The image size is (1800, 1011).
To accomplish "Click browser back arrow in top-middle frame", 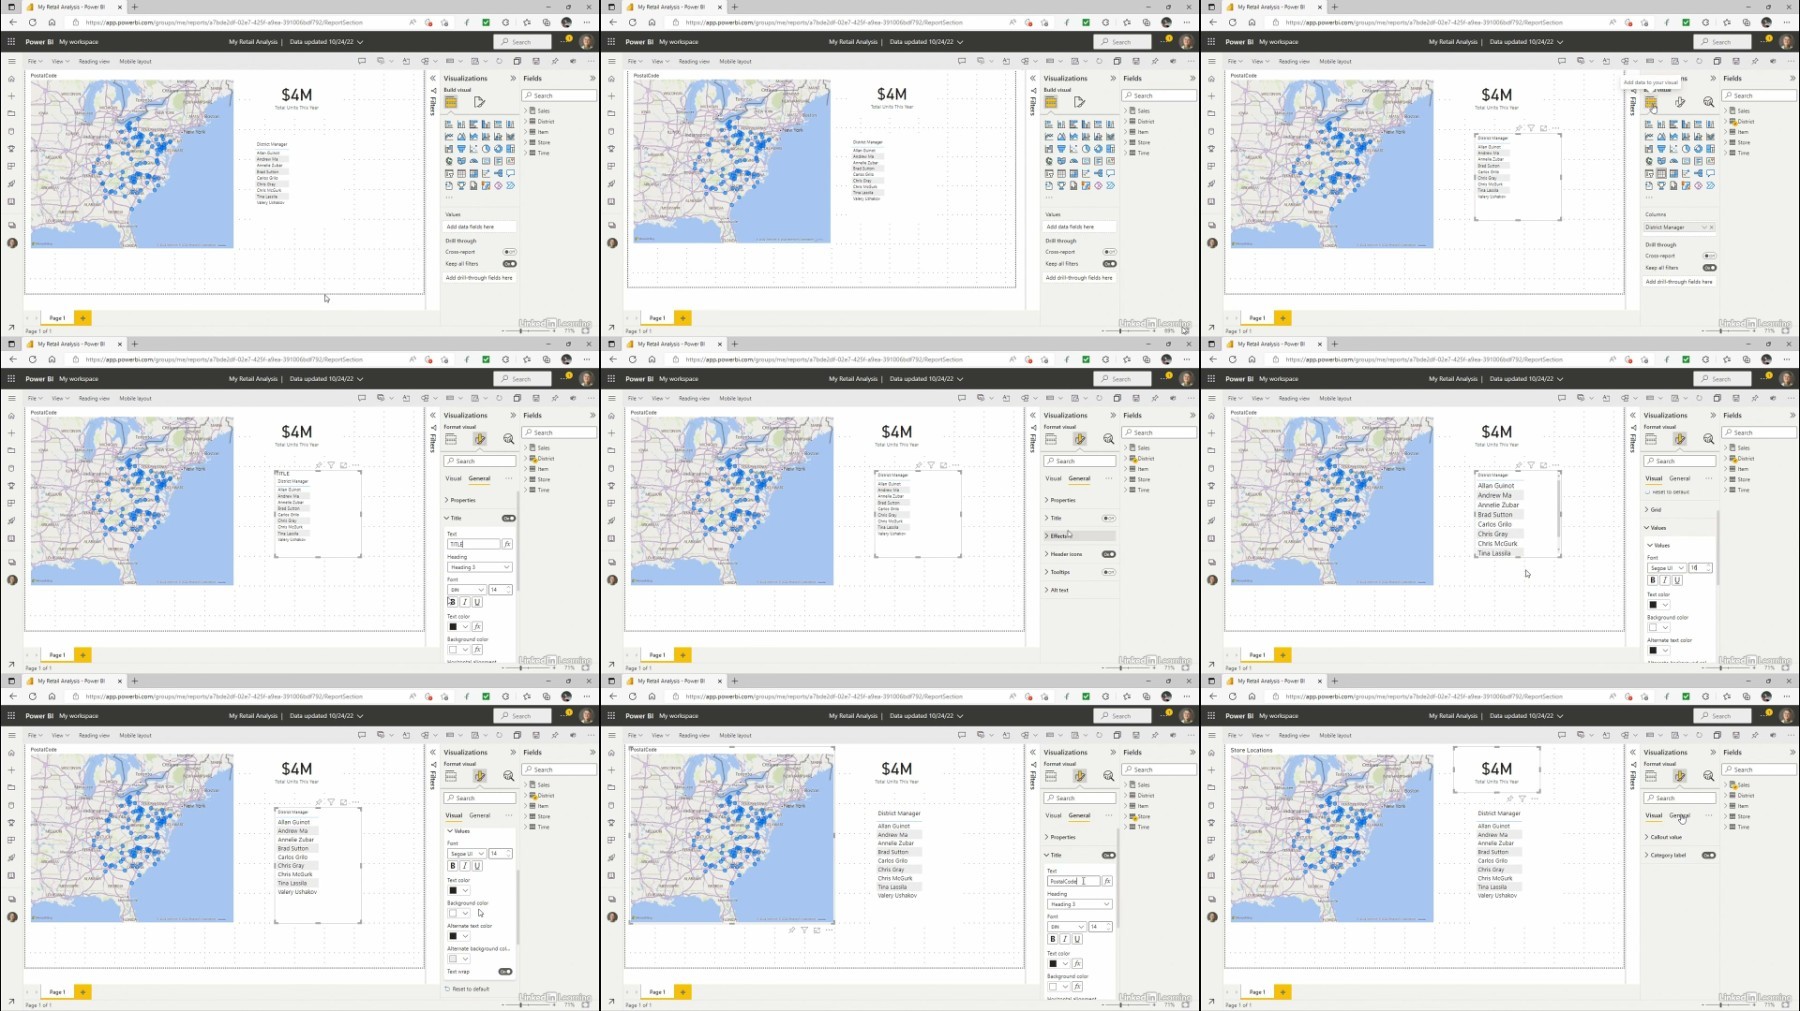I will (x=613, y=22).
